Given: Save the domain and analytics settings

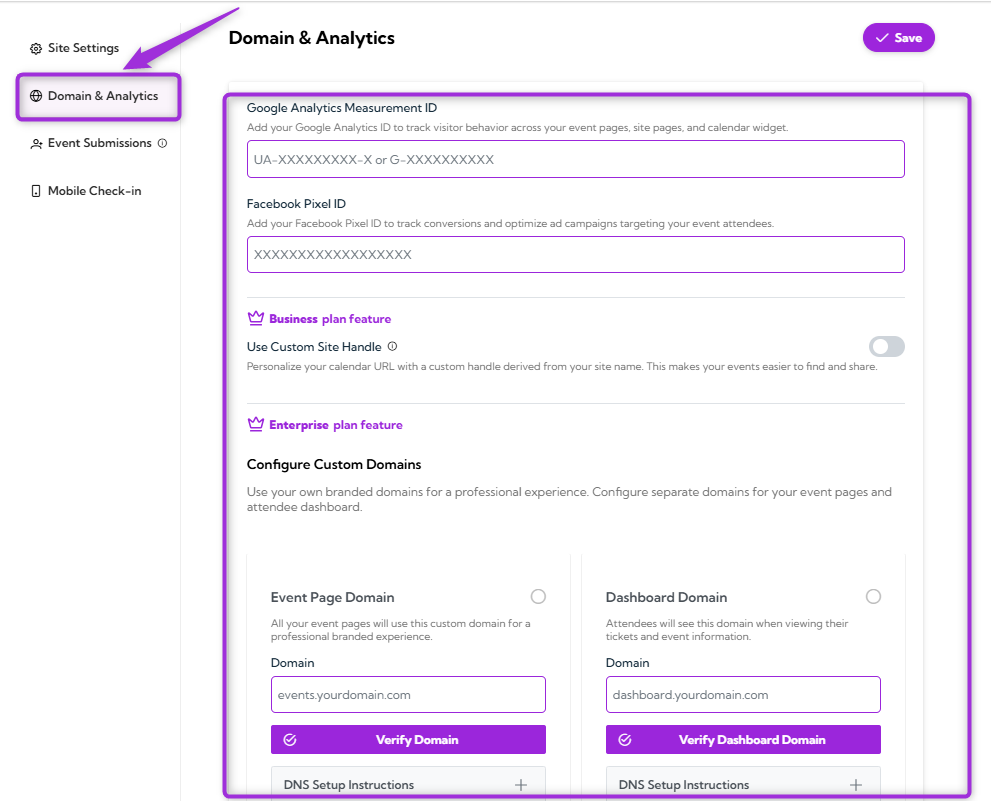Looking at the screenshot, I should coord(898,37).
